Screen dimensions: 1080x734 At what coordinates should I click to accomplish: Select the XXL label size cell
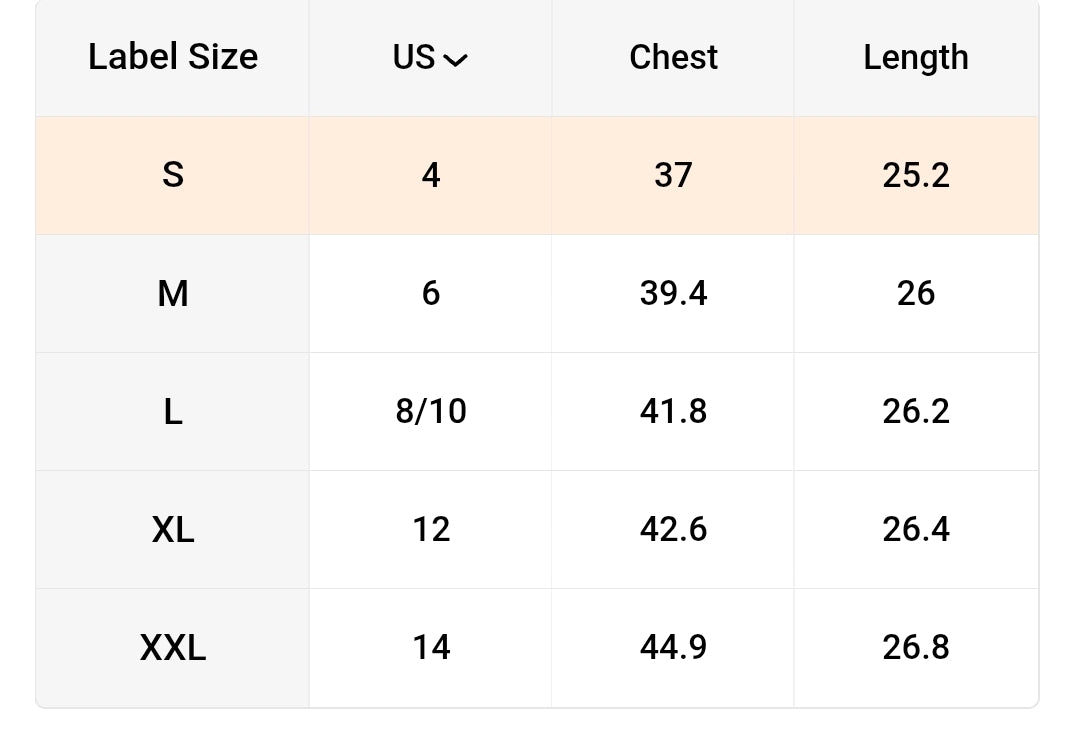[173, 648]
